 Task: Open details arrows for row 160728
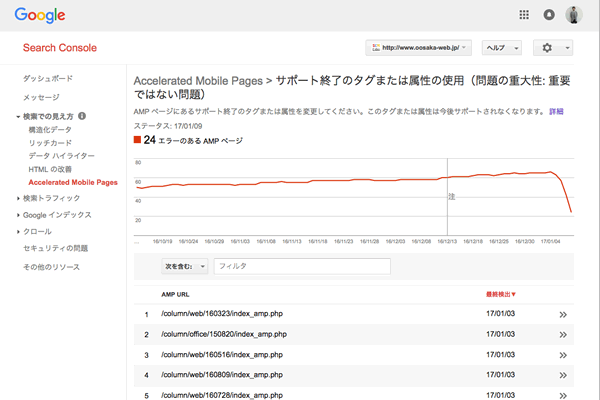click(562, 395)
